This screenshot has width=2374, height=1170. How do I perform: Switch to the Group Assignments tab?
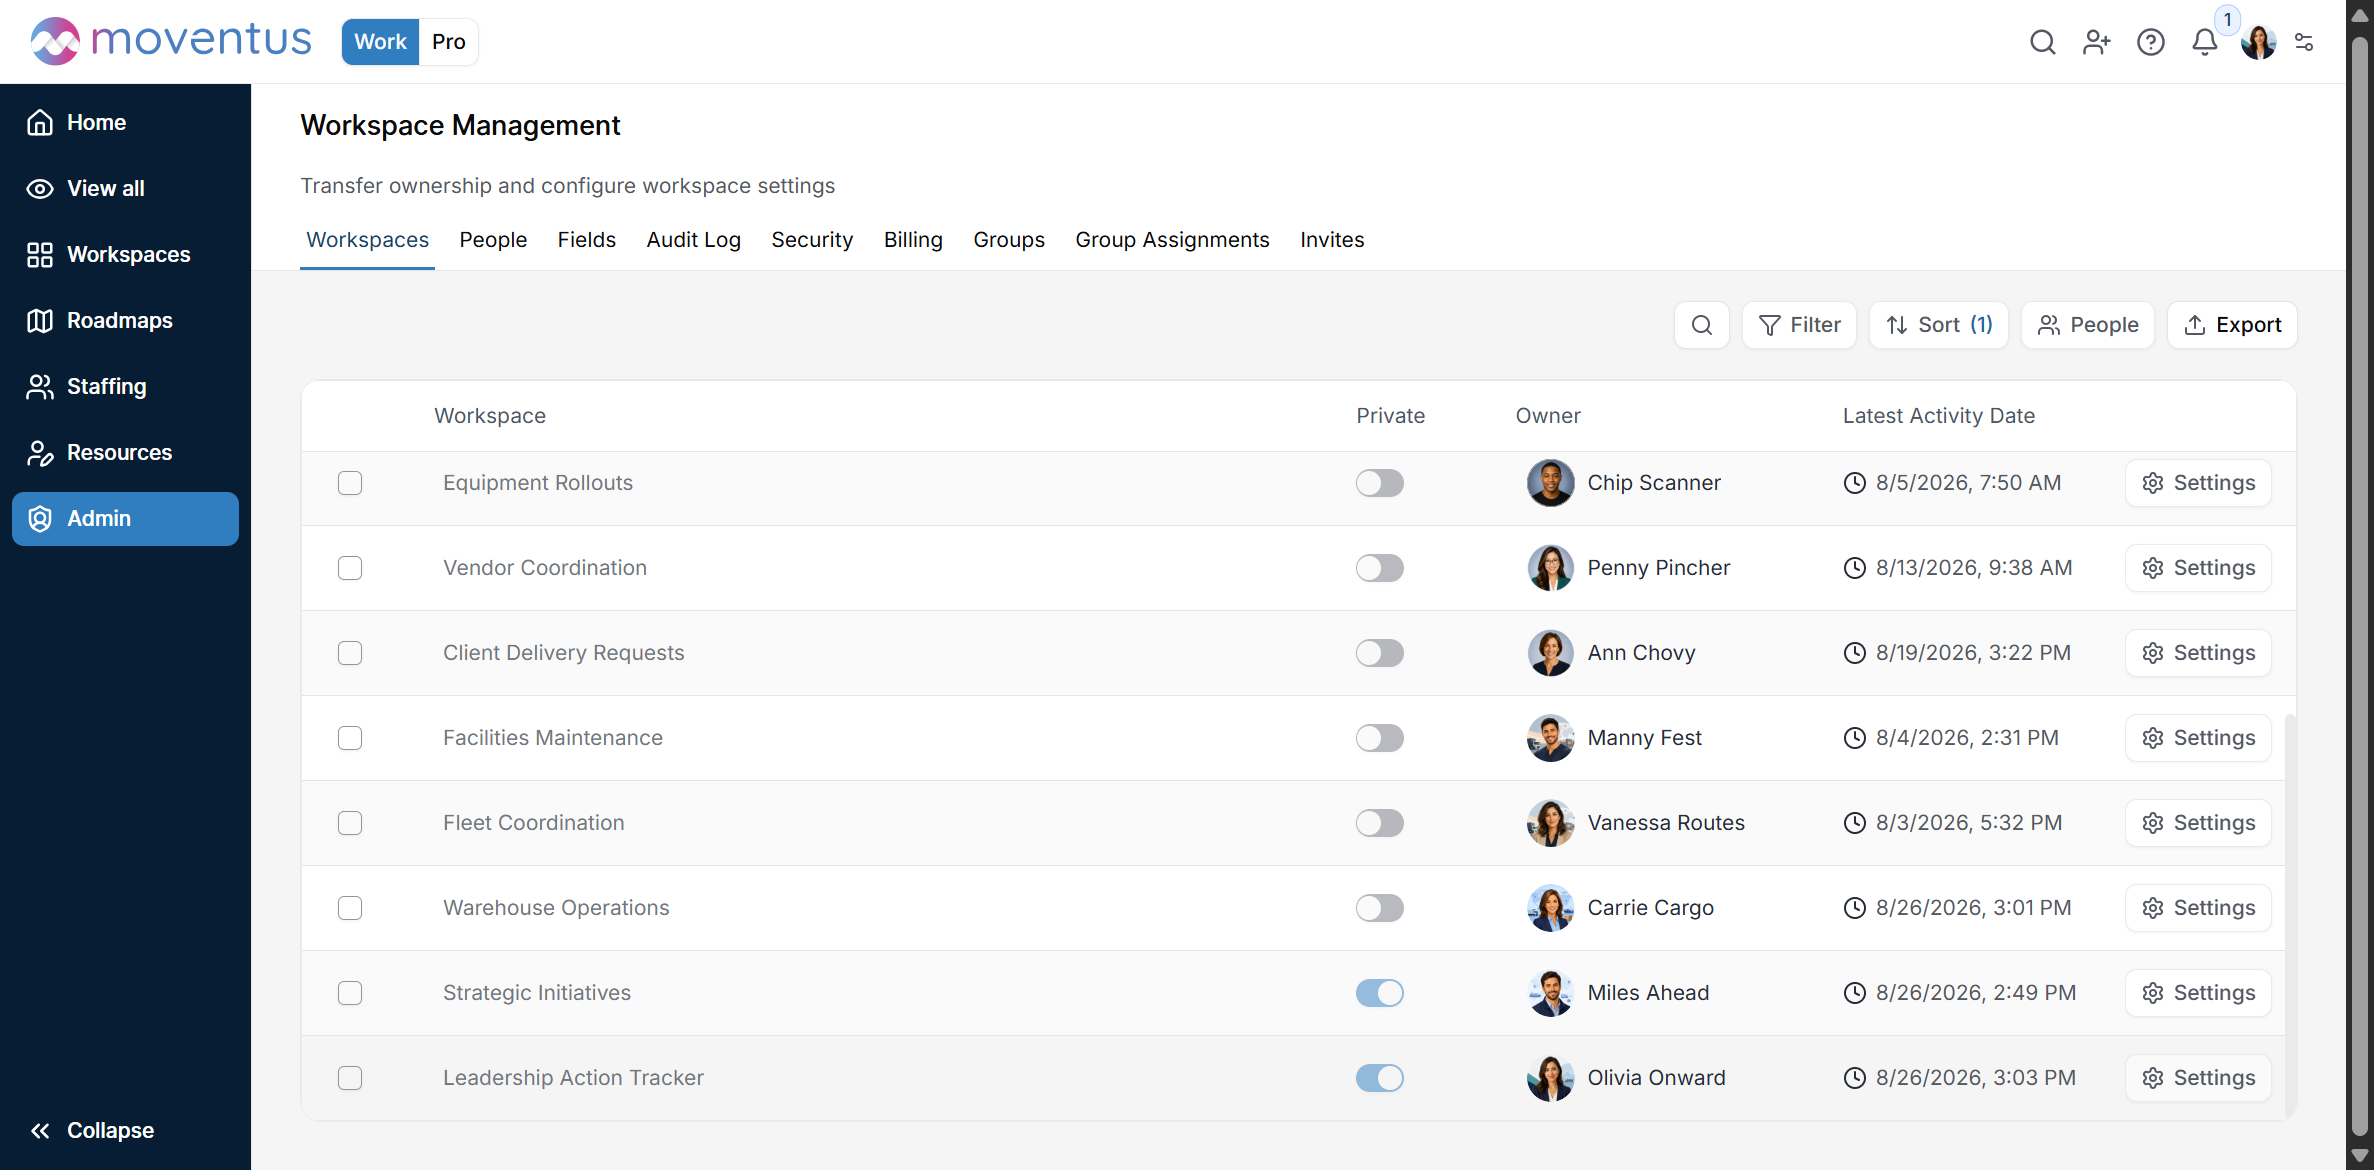pyautogui.click(x=1172, y=240)
